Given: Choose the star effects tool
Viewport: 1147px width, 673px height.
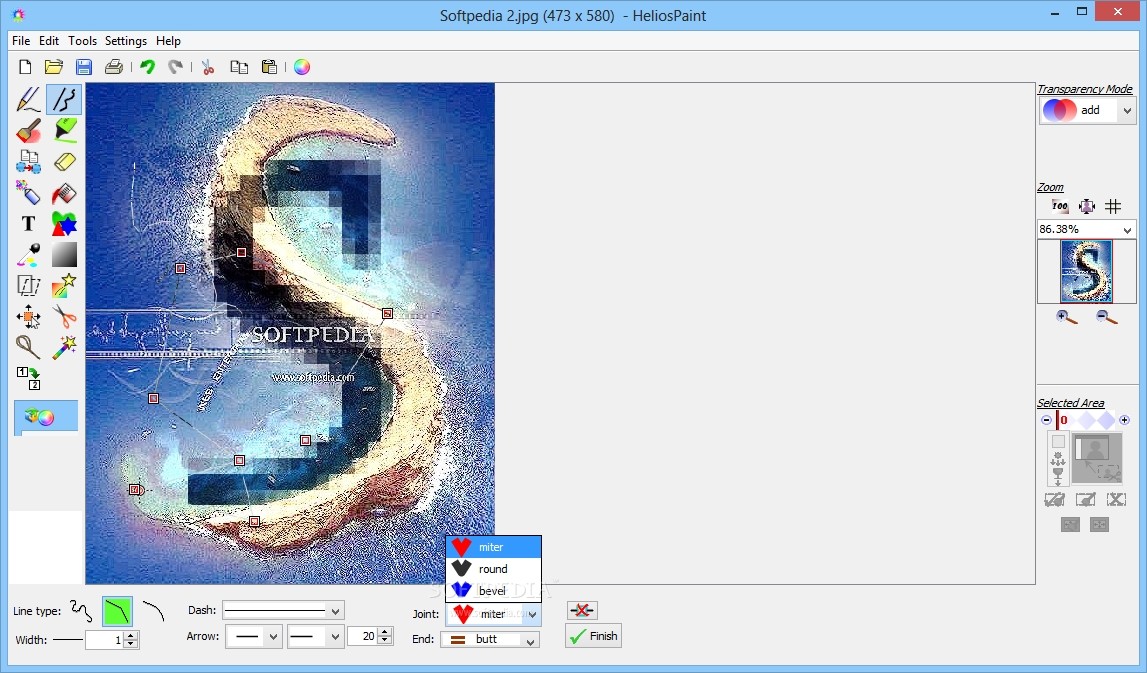Looking at the screenshot, I should click(x=64, y=286).
